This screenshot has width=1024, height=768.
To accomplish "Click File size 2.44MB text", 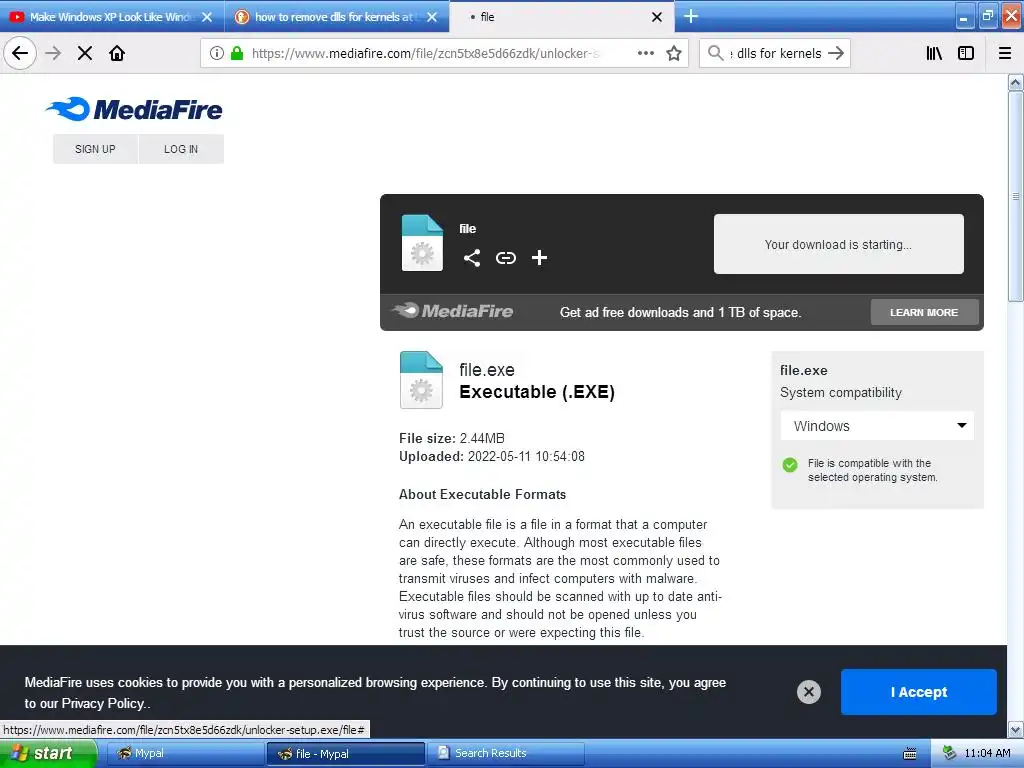I will pyautogui.click(x=452, y=438).
